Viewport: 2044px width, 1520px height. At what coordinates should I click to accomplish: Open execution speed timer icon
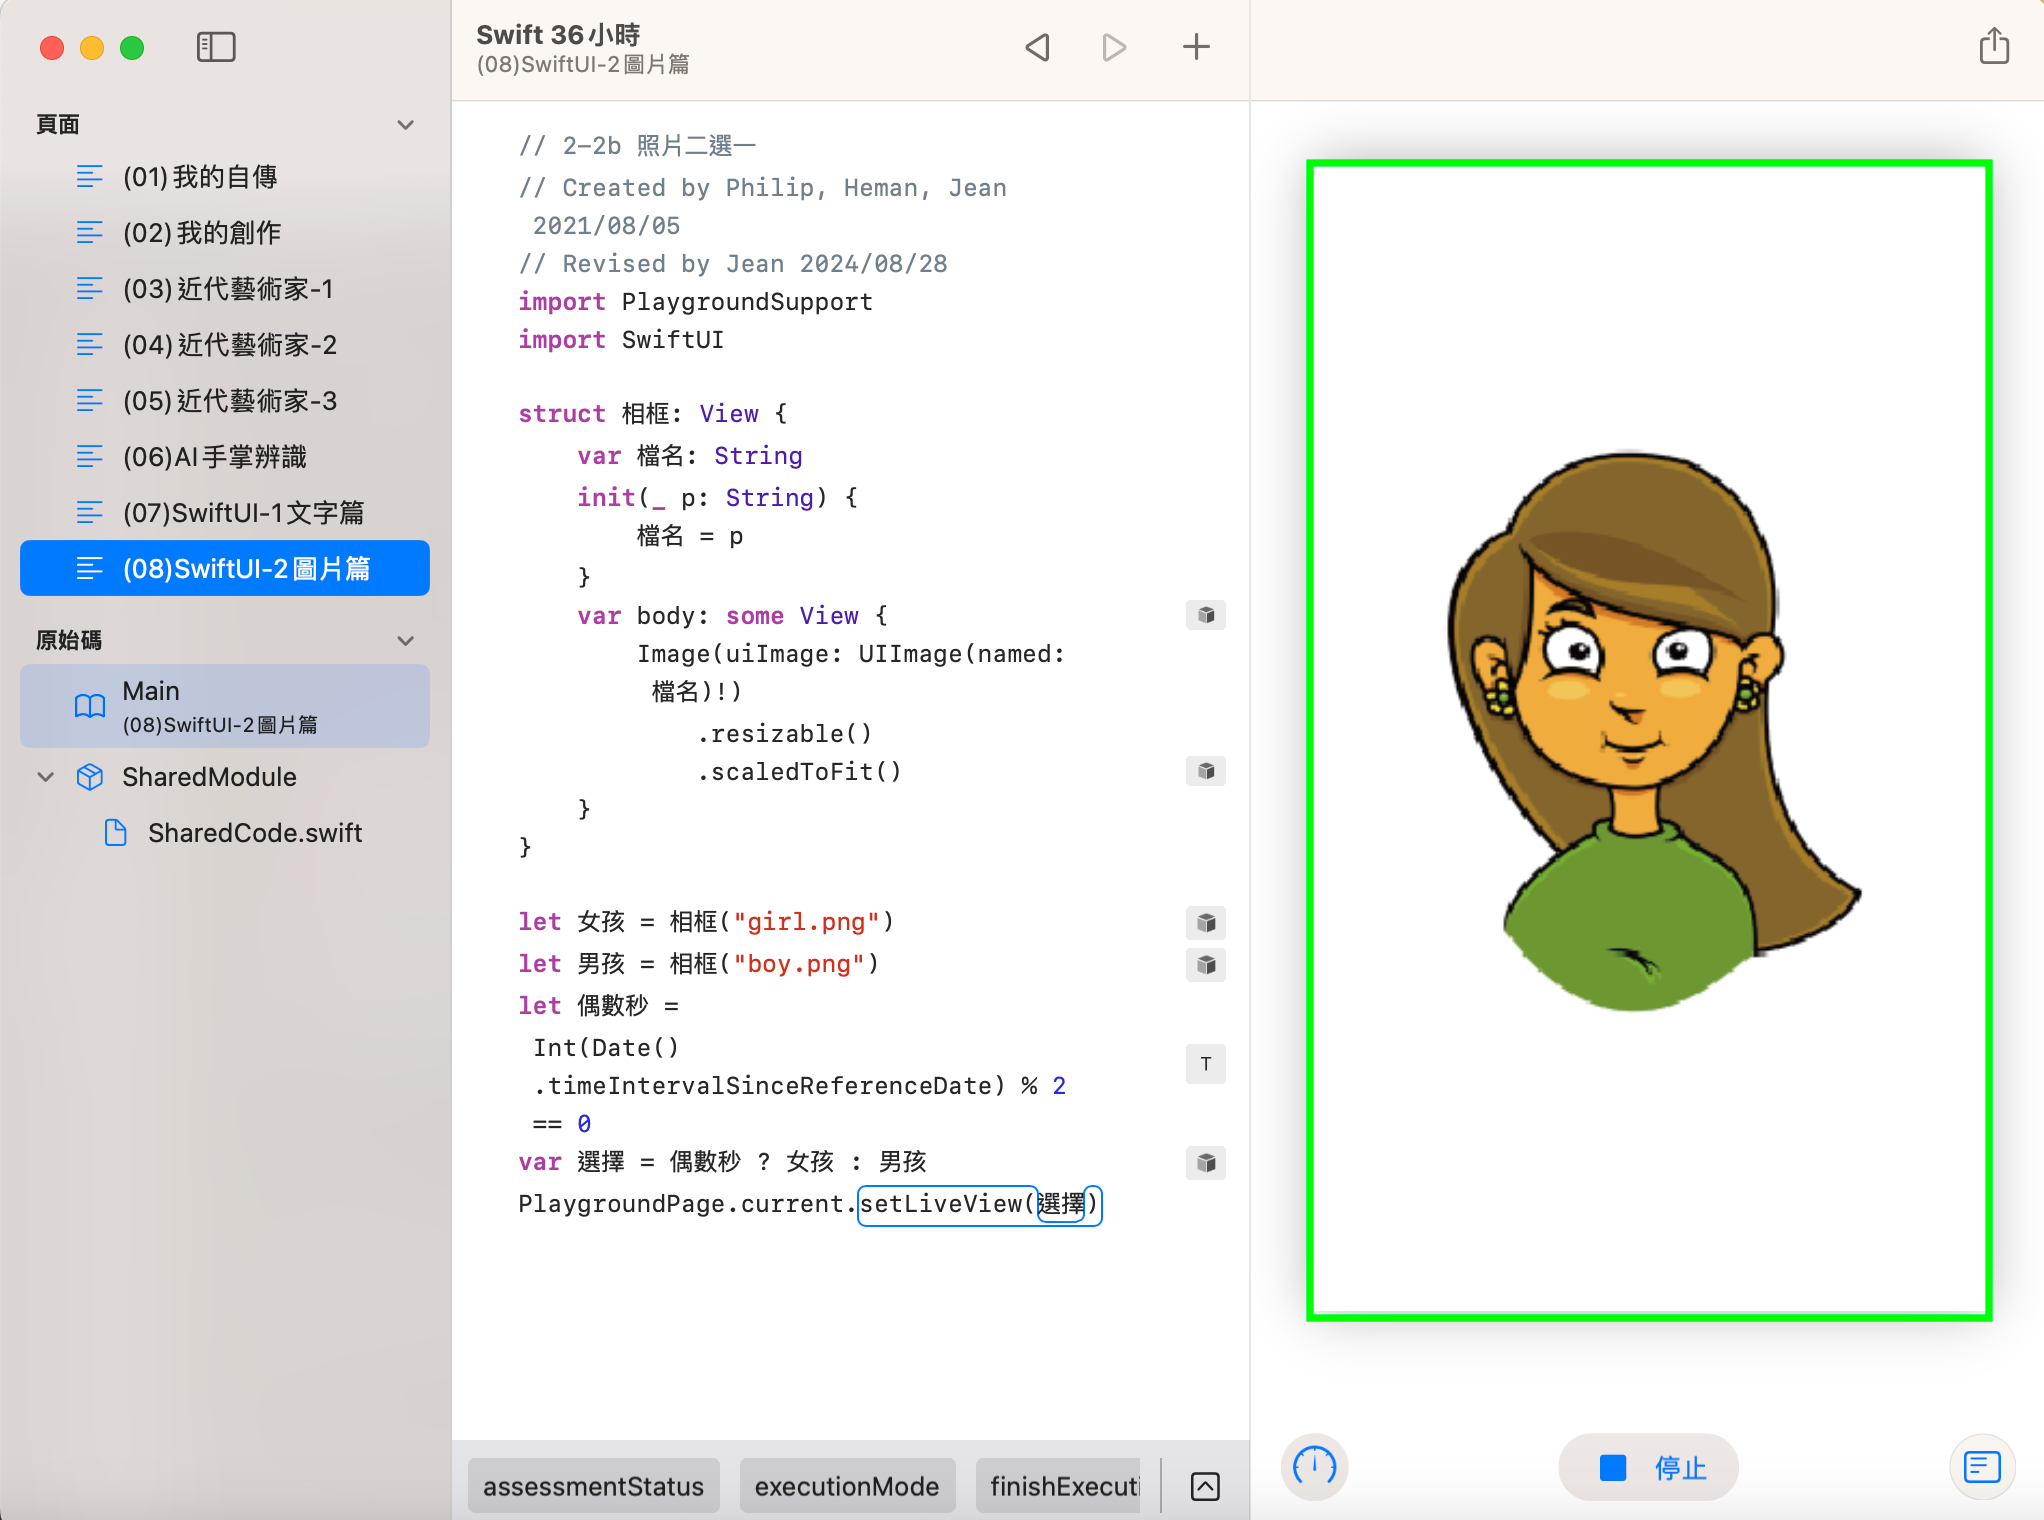point(1314,1467)
